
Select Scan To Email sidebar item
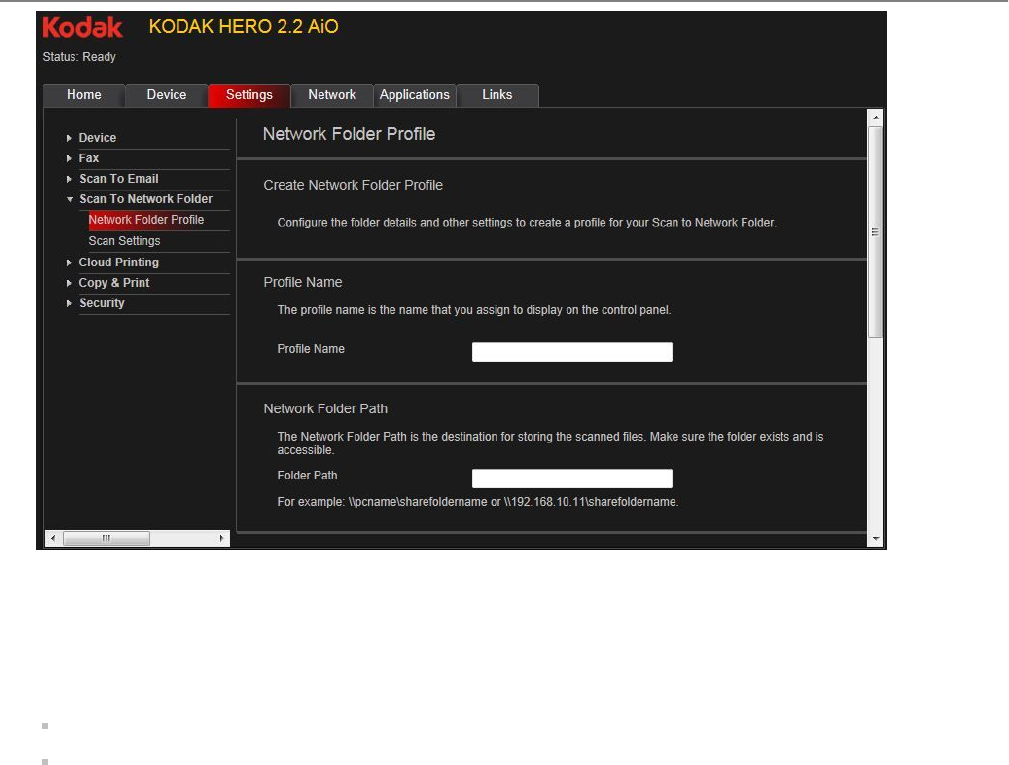[x=118, y=179]
